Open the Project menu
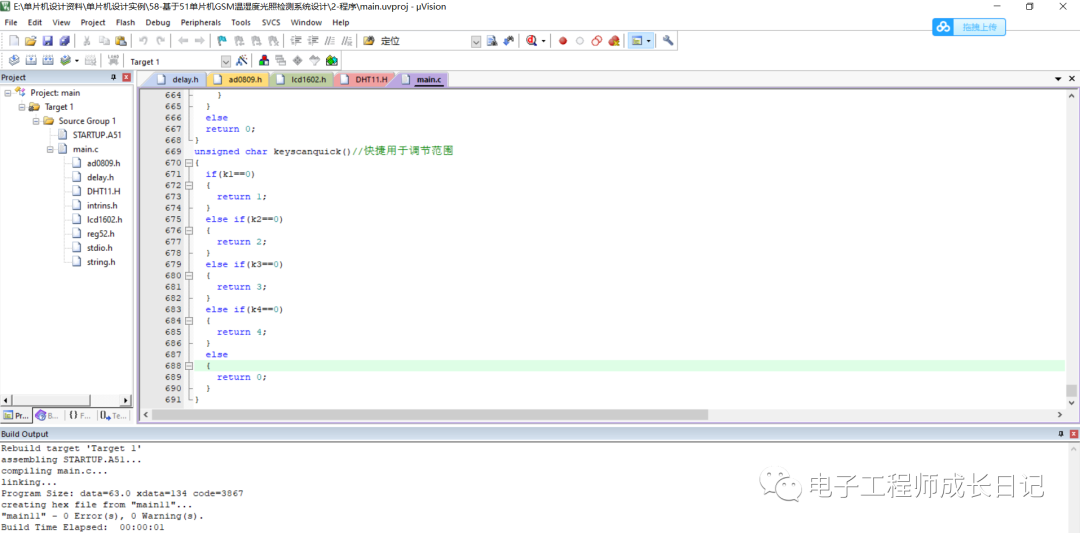Screen dimensions: 1080x533 (x=93, y=22)
